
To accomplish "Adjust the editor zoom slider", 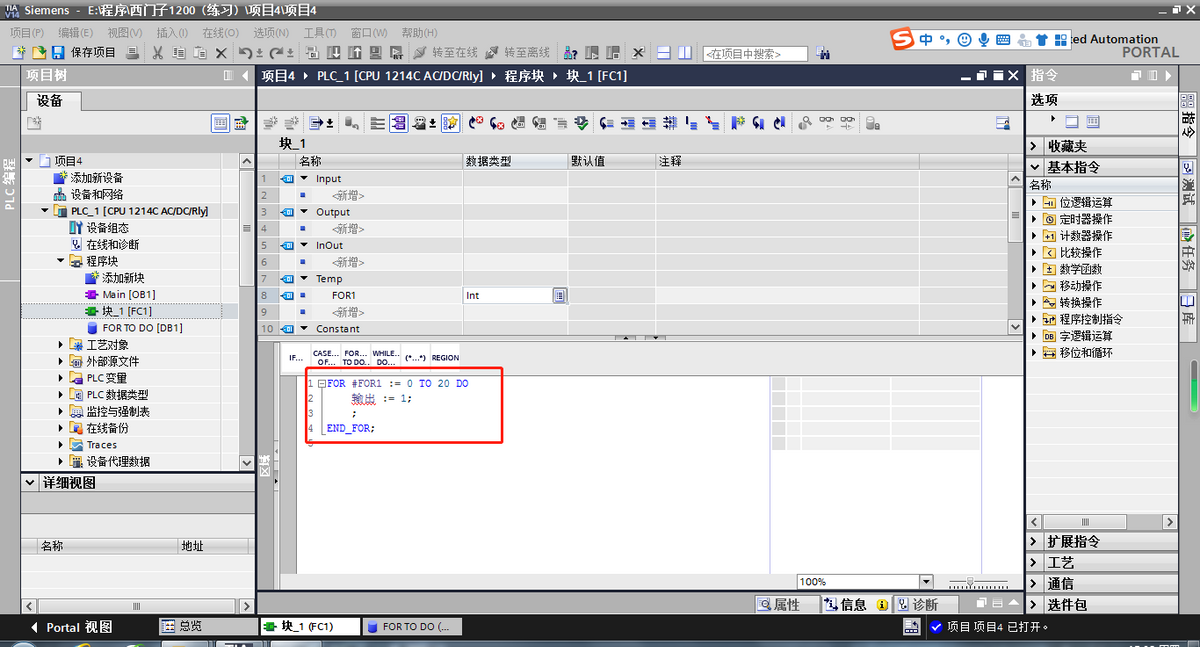I will [969, 582].
